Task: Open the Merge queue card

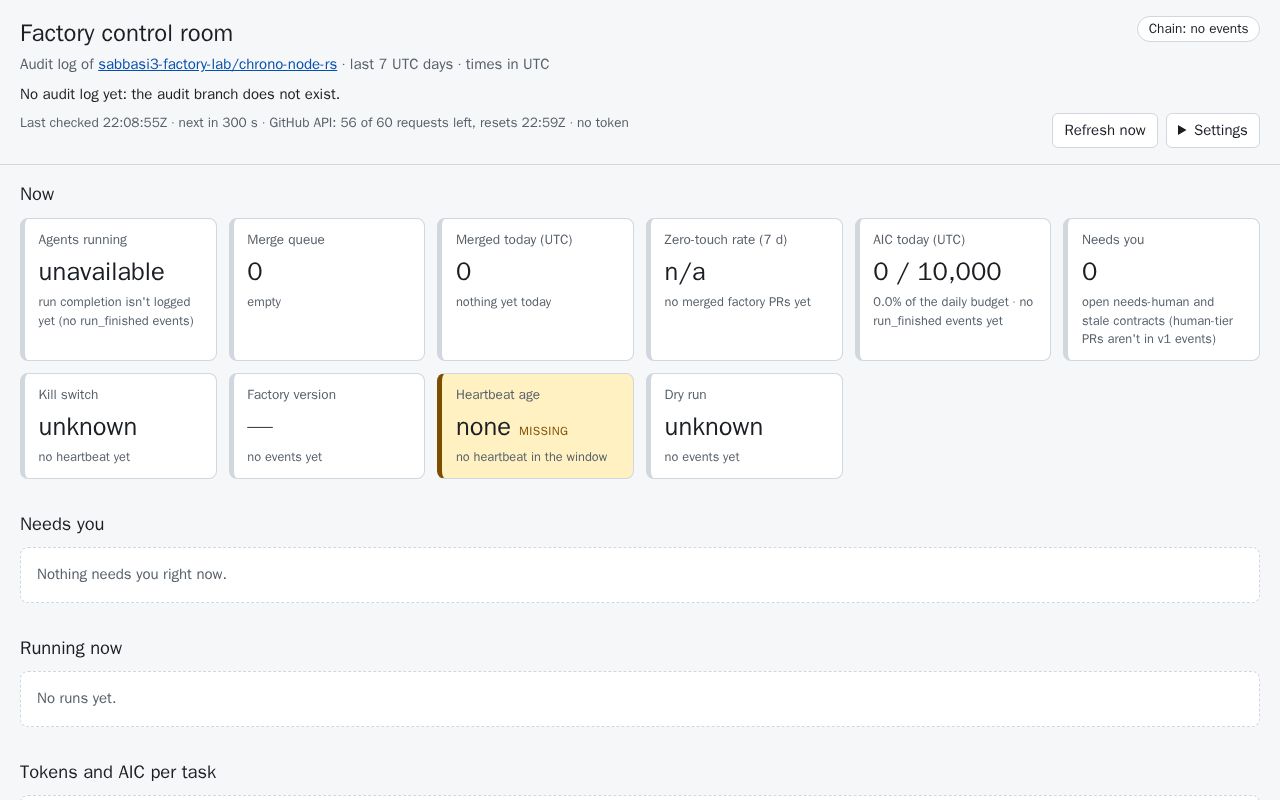Action: coord(327,289)
